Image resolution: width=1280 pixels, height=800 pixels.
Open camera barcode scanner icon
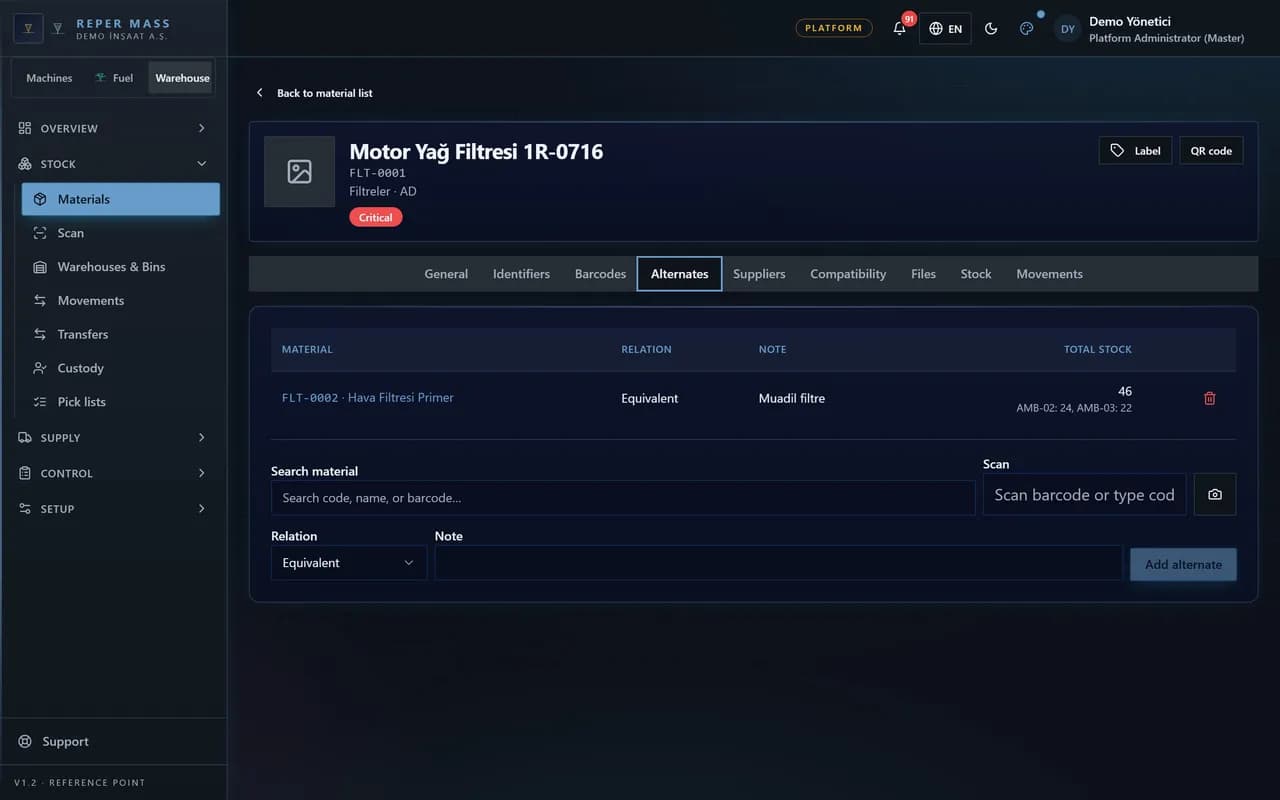click(1215, 495)
